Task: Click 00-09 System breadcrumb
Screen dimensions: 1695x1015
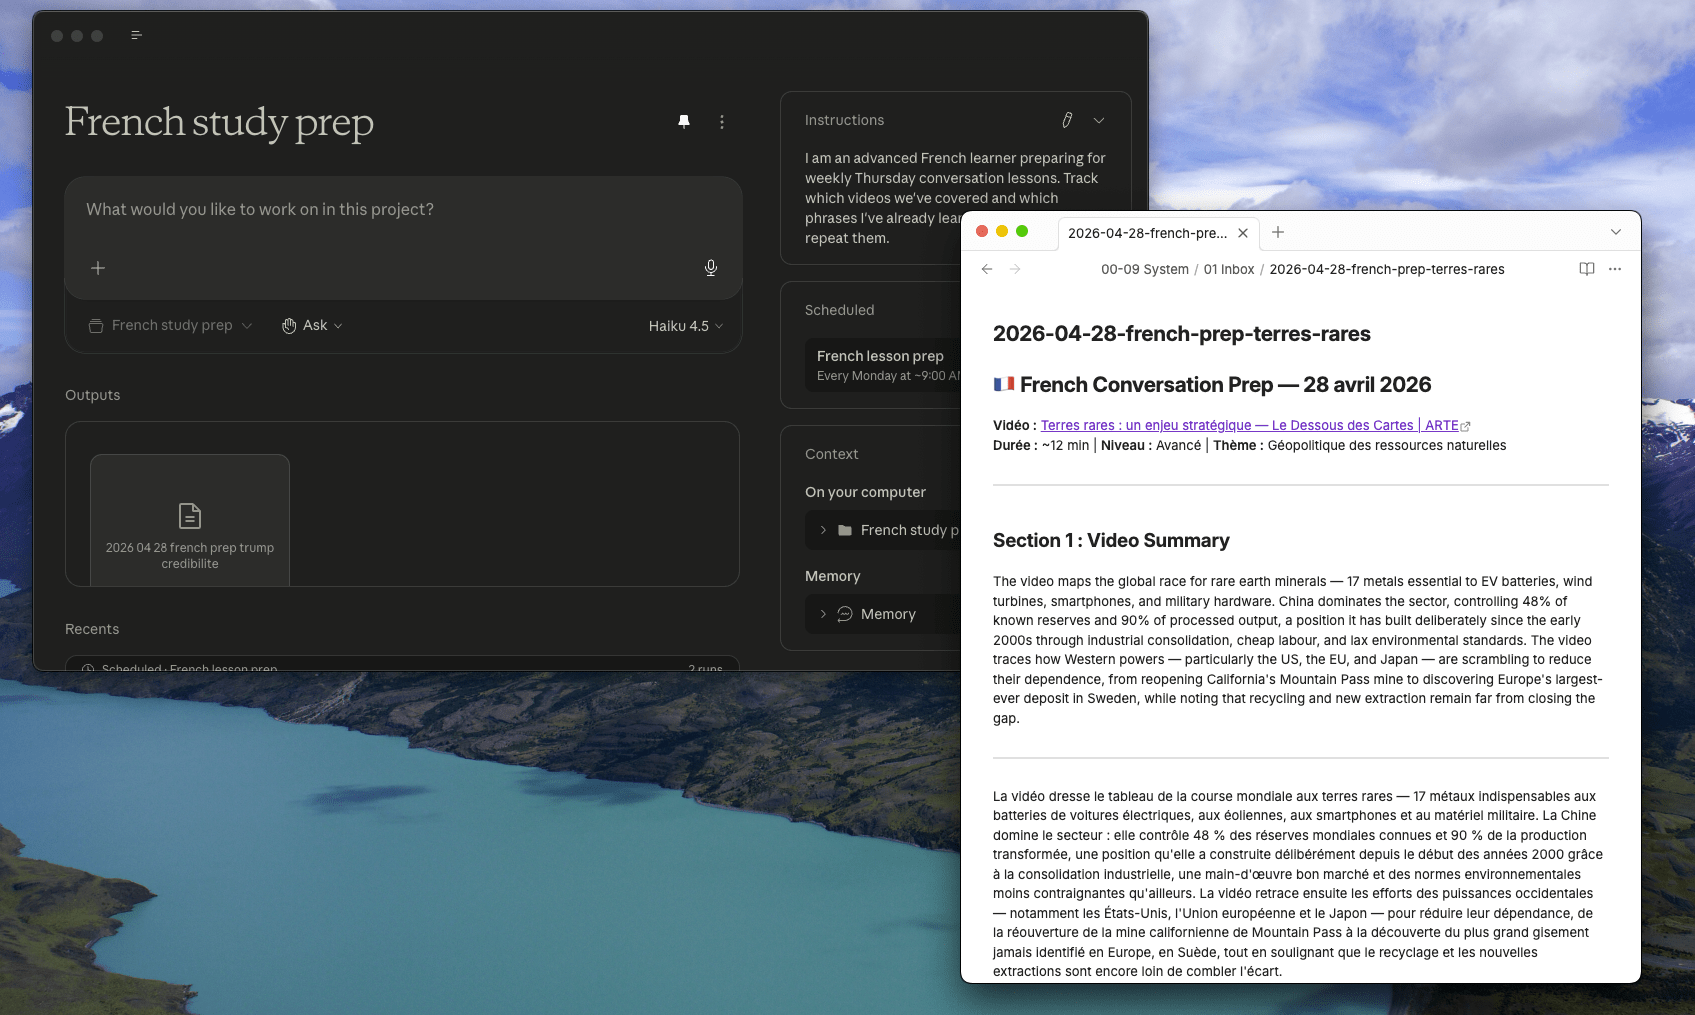Action: point(1145,269)
